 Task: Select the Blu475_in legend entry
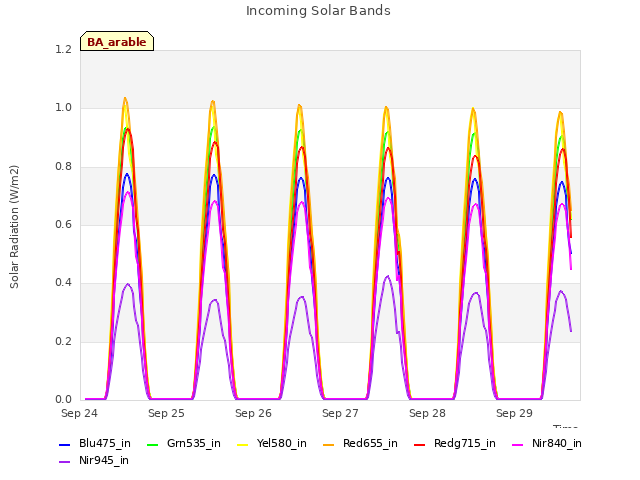click(95, 443)
